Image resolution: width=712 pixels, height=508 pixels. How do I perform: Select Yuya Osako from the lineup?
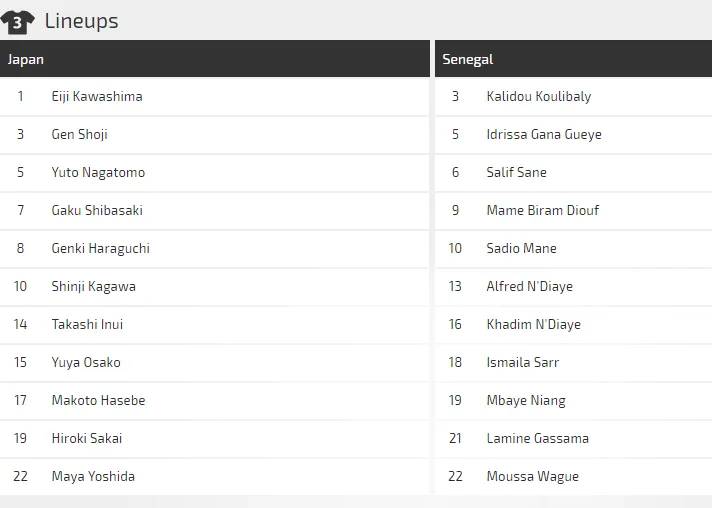click(x=85, y=363)
